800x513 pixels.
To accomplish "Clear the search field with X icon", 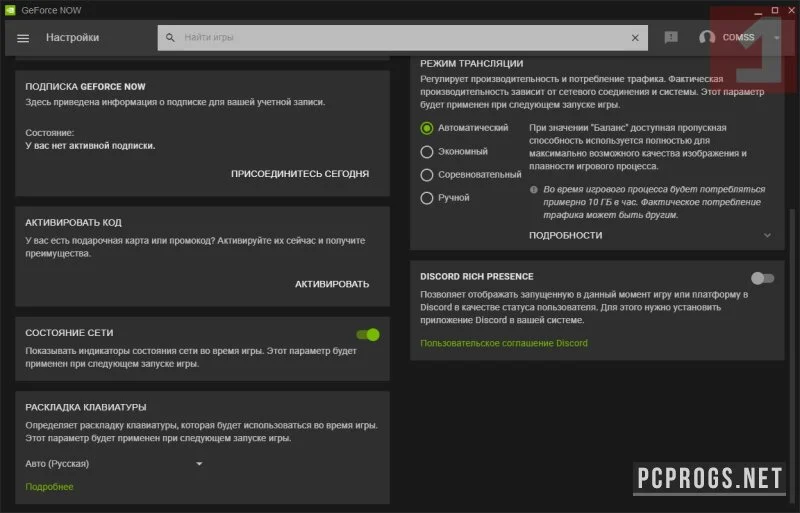I will [x=635, y=38].
